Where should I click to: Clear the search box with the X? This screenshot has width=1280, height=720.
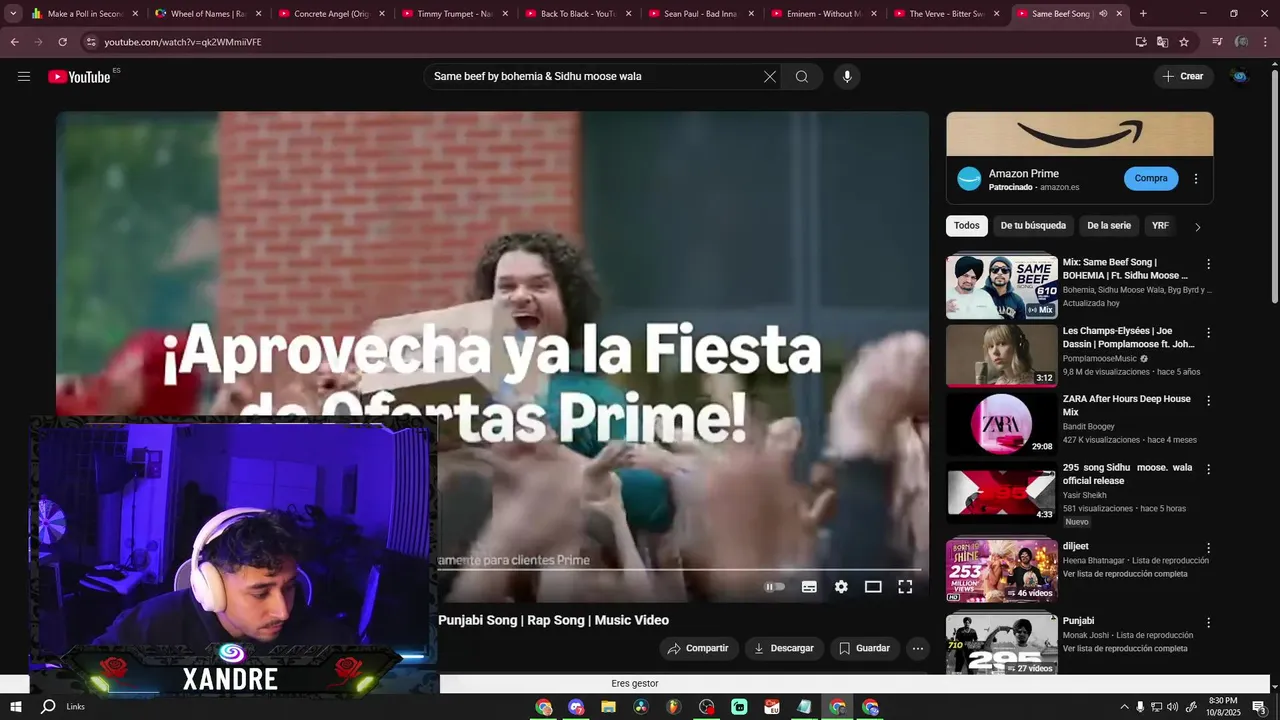[770, 77]
